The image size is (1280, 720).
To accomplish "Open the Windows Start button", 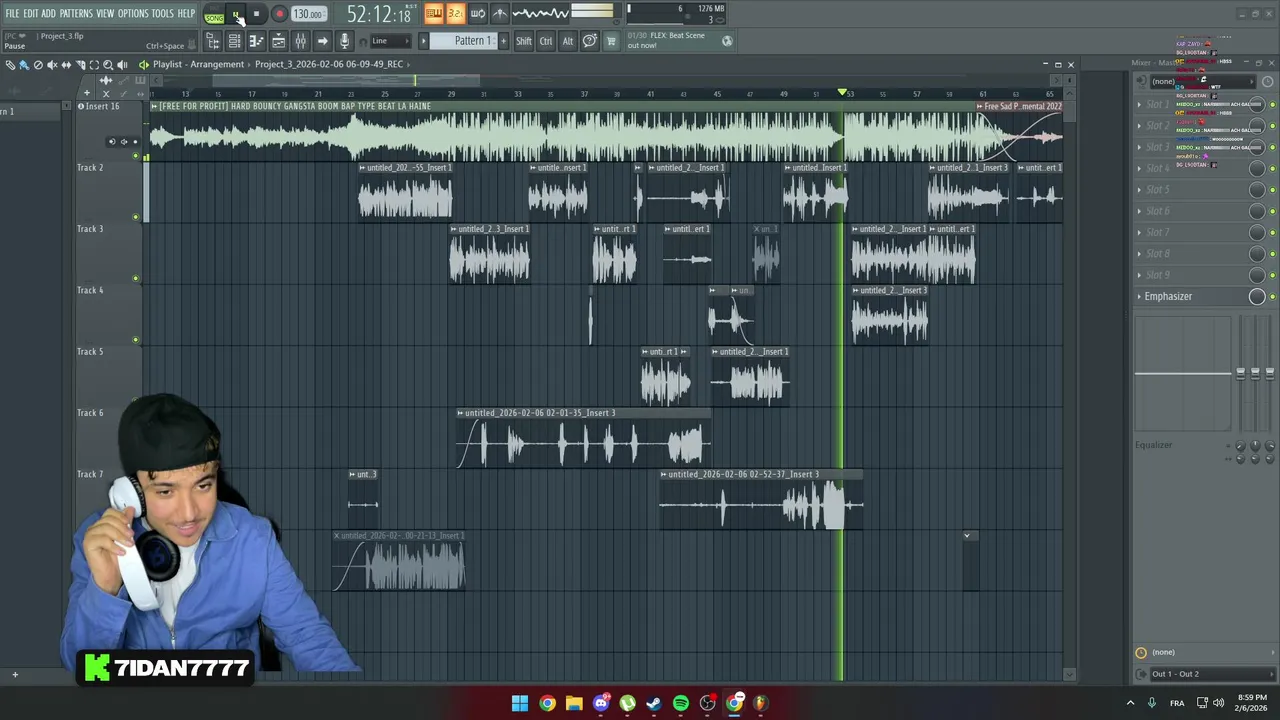I will coord(520,703).
